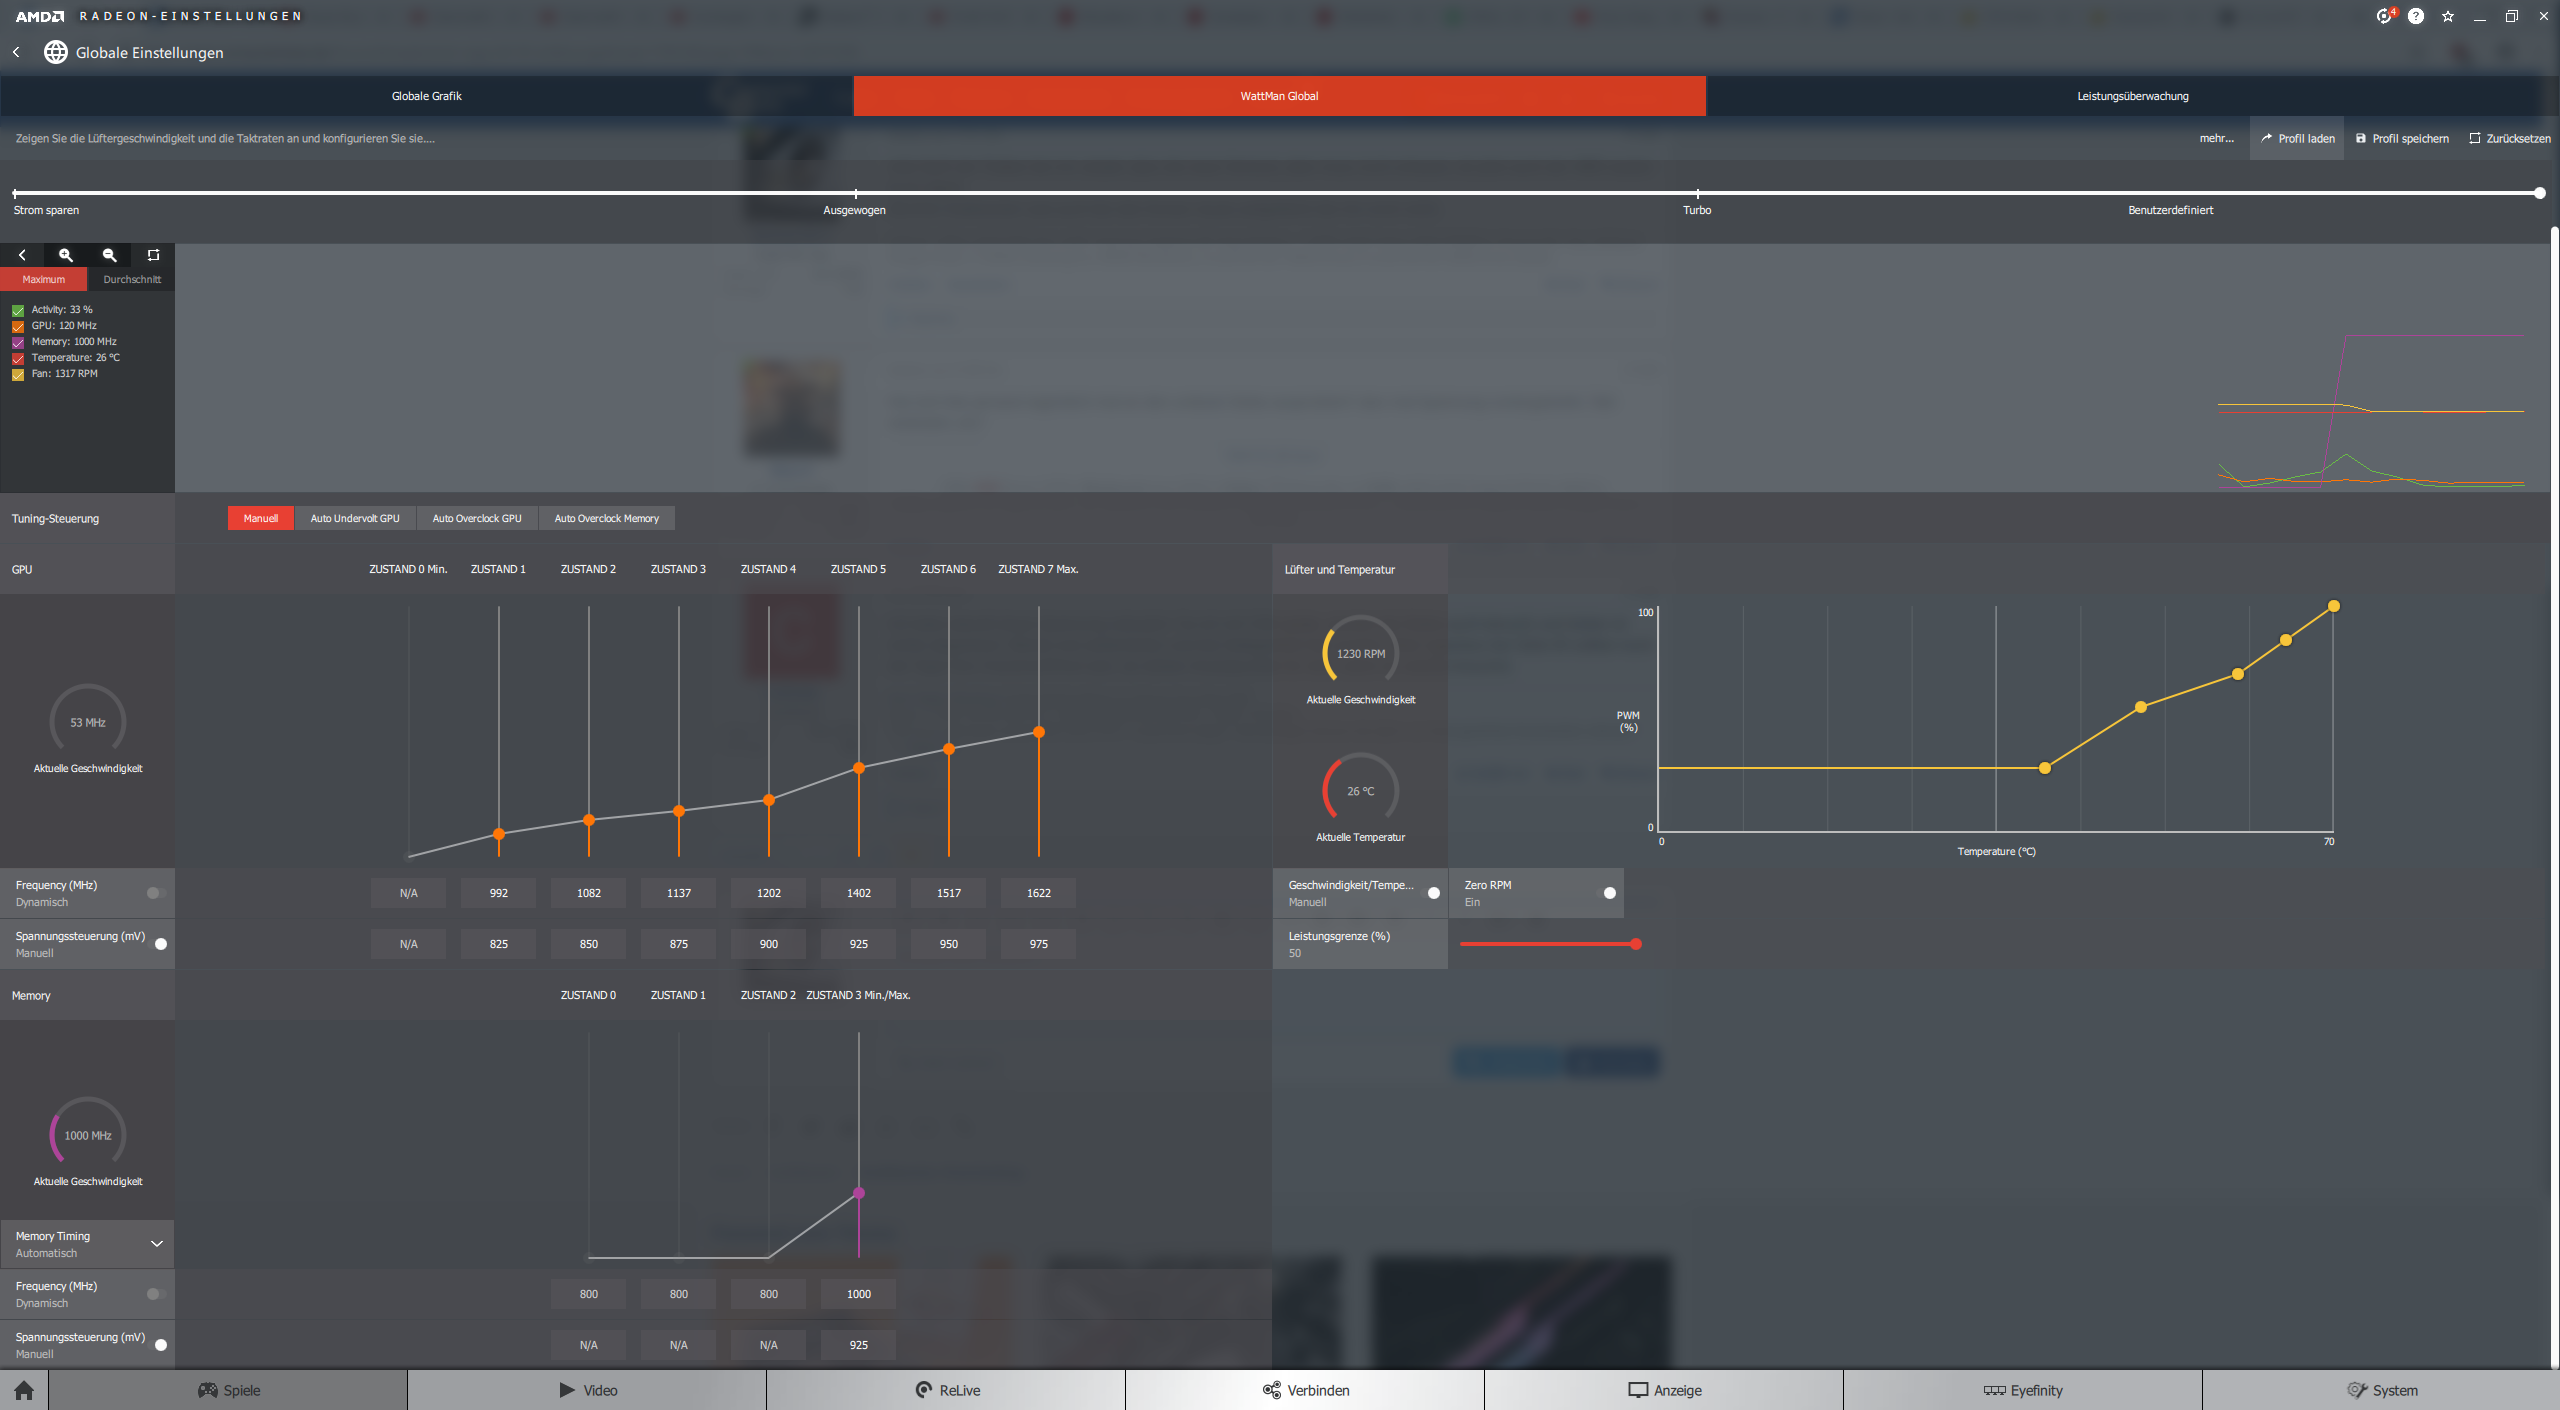Zoom in on the monitoring graph
The width and height of the screenshot is (2560, 1410).
66,255
